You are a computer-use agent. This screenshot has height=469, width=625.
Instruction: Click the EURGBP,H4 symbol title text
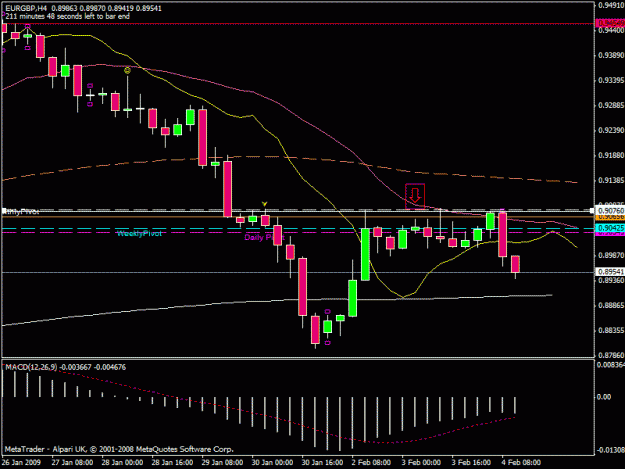[x=27, y=8]
